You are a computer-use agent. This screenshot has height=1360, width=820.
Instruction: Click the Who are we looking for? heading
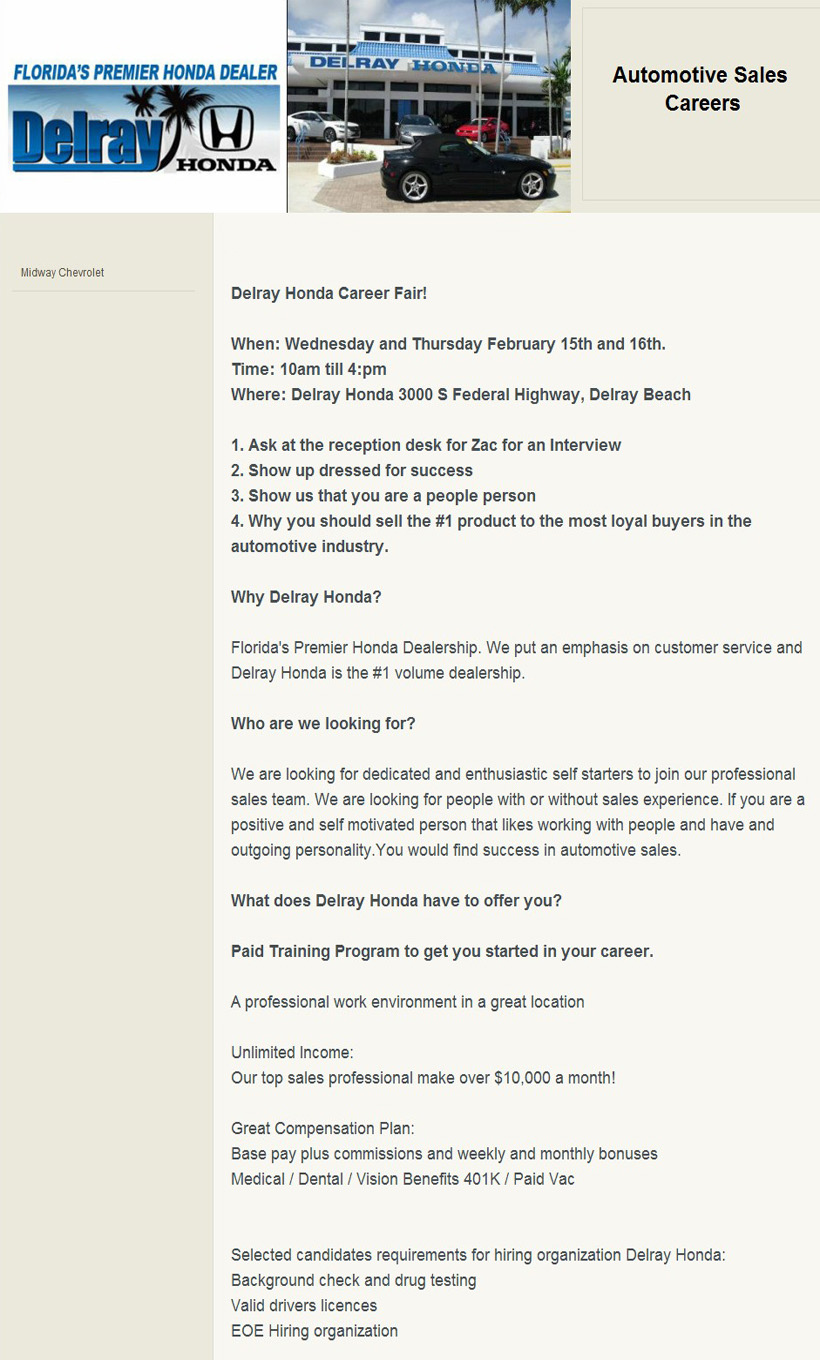(323, 723)
